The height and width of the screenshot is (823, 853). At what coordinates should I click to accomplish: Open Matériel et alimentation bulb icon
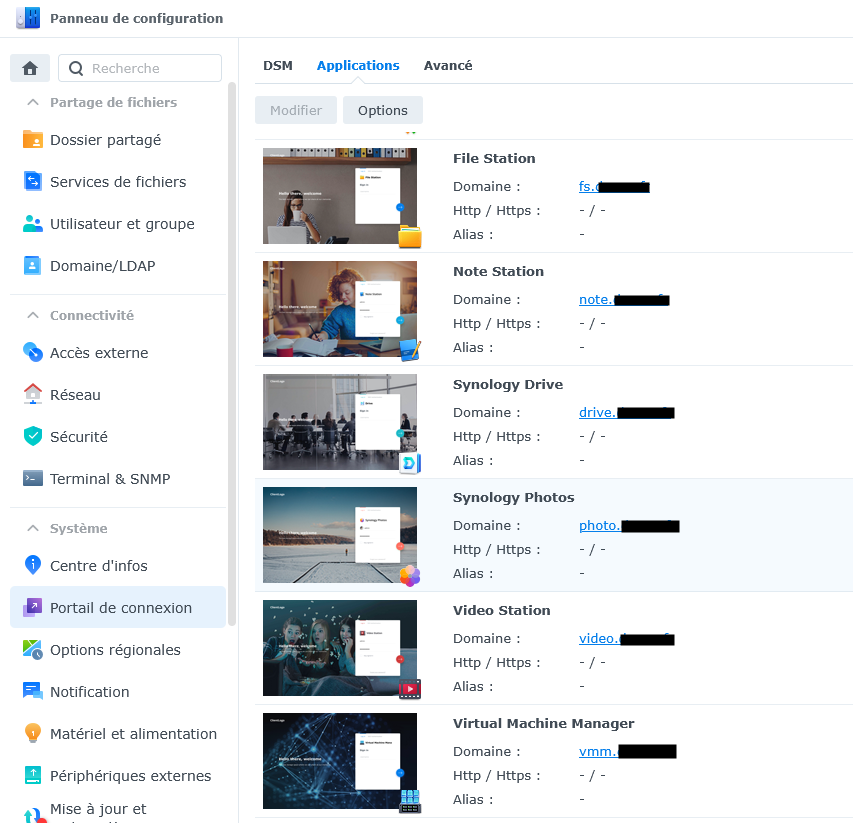(x=33, y=733)
